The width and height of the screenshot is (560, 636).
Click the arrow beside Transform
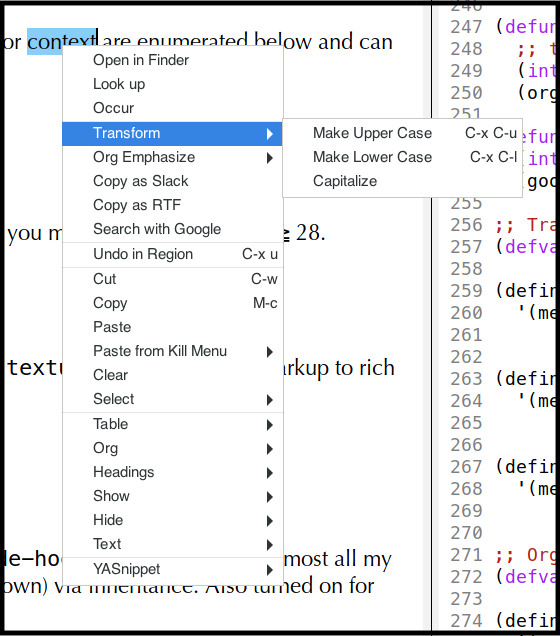click(270, 134)
